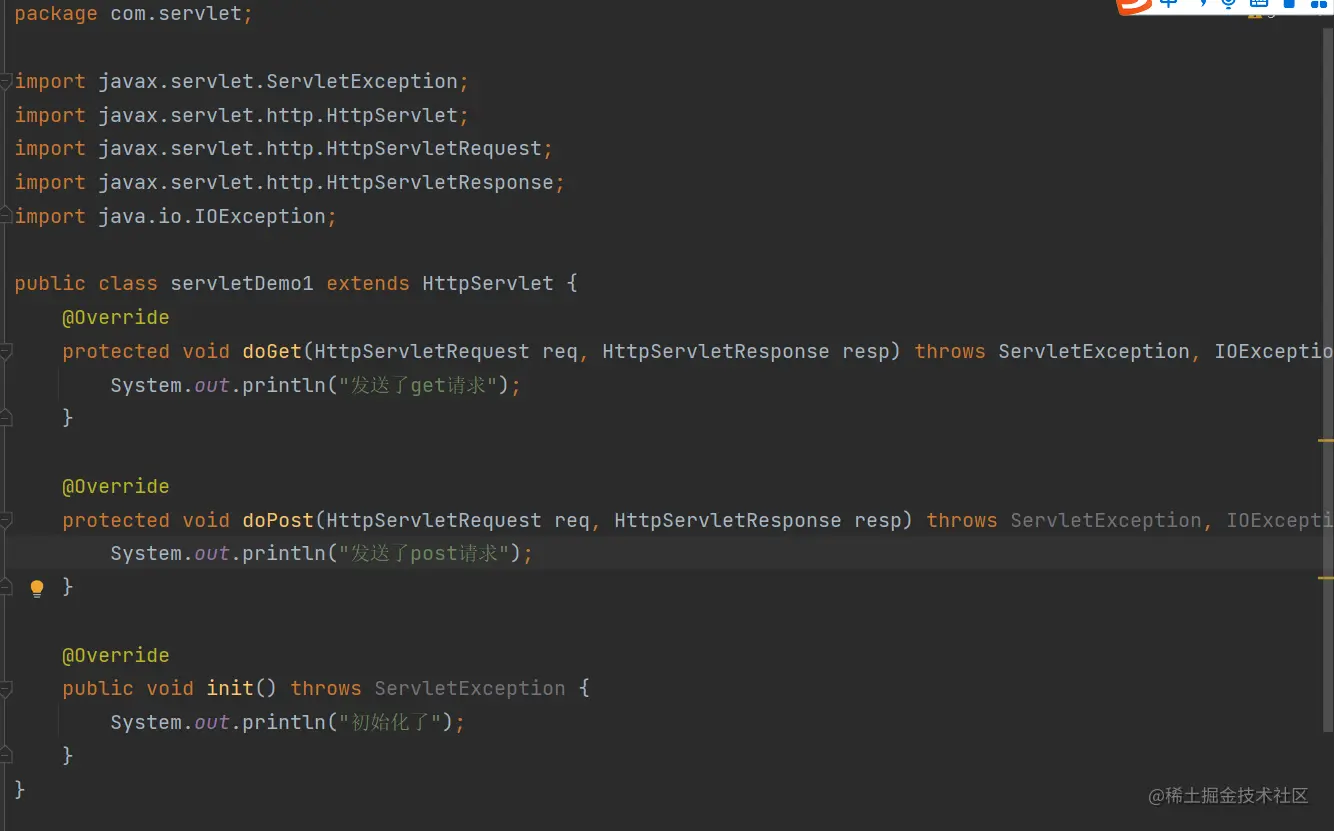The width and height of the screenshot is (1334, 831).
Task: Click fold marker beside import java.io.IOException
Action: 5,216
